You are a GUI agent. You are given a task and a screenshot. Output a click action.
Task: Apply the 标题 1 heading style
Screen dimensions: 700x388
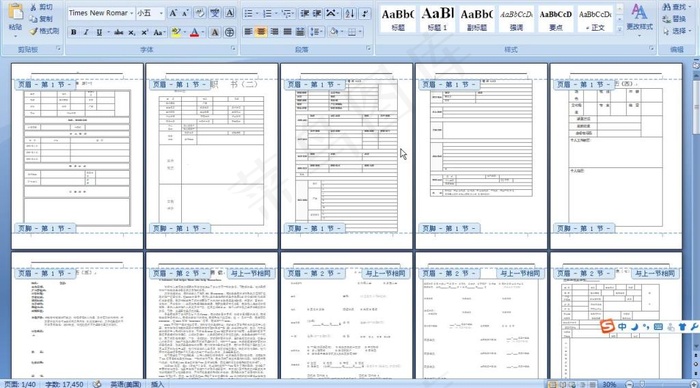[x=438, y=19]
